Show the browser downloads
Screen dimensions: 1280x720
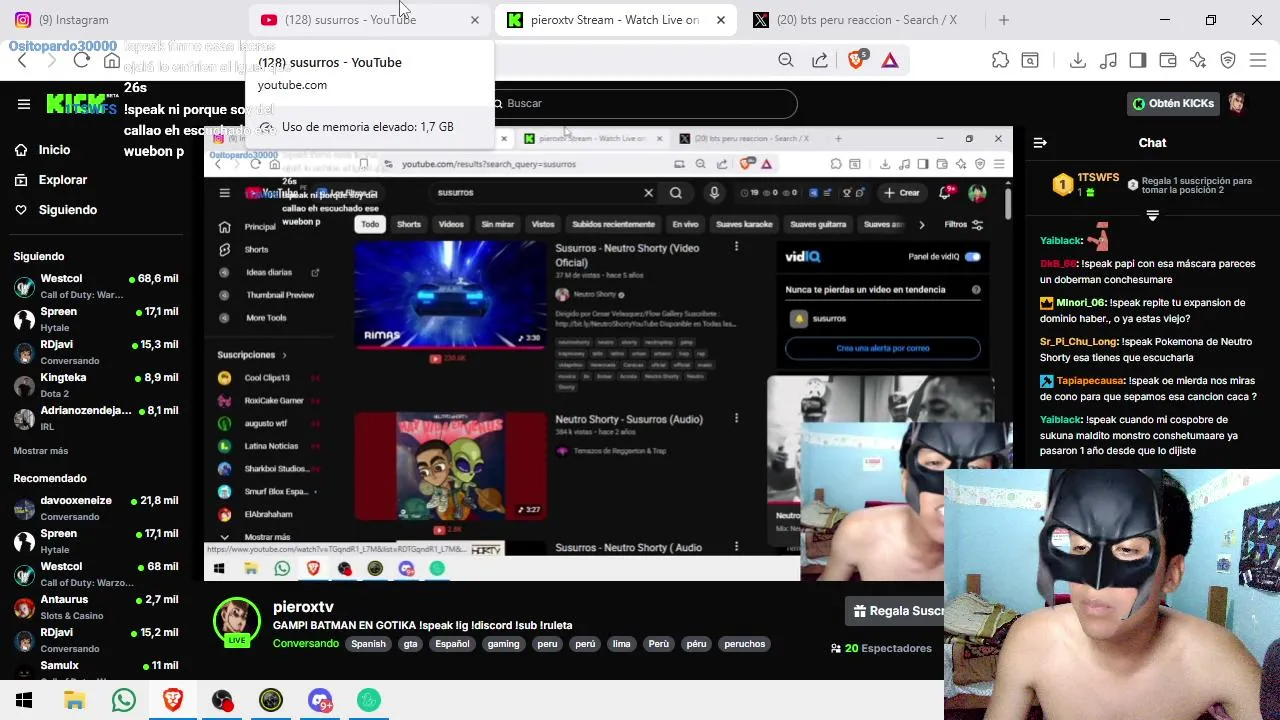1077,61
